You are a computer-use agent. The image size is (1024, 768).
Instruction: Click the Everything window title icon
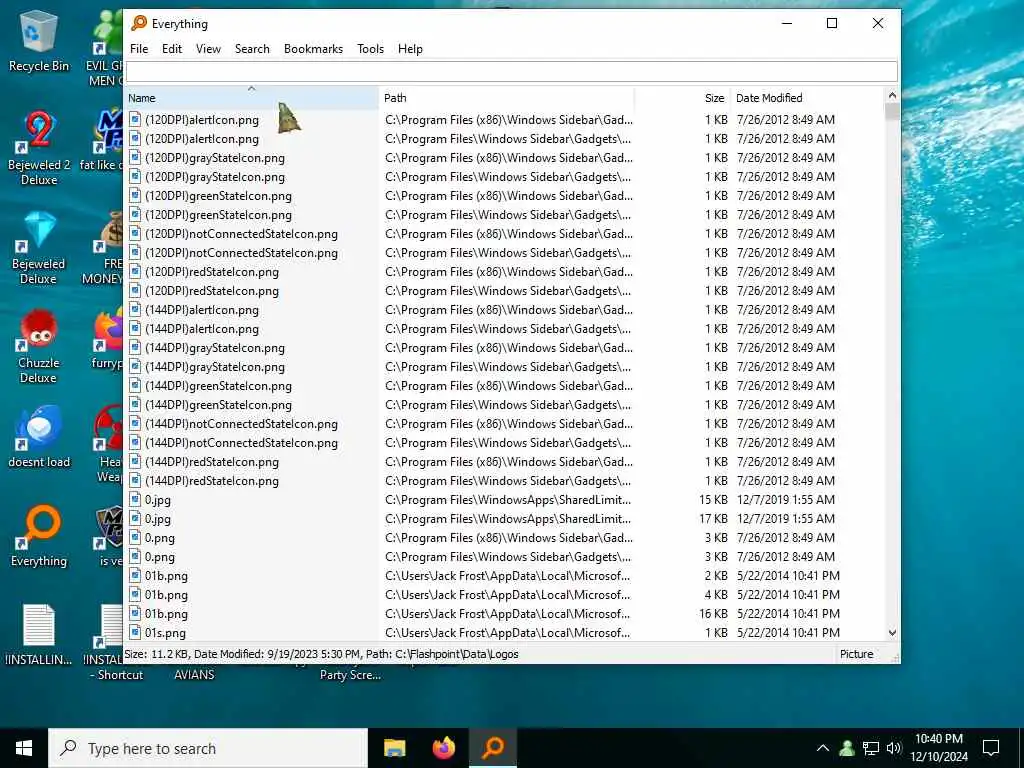pyautogui.click(x=139, y=24)
